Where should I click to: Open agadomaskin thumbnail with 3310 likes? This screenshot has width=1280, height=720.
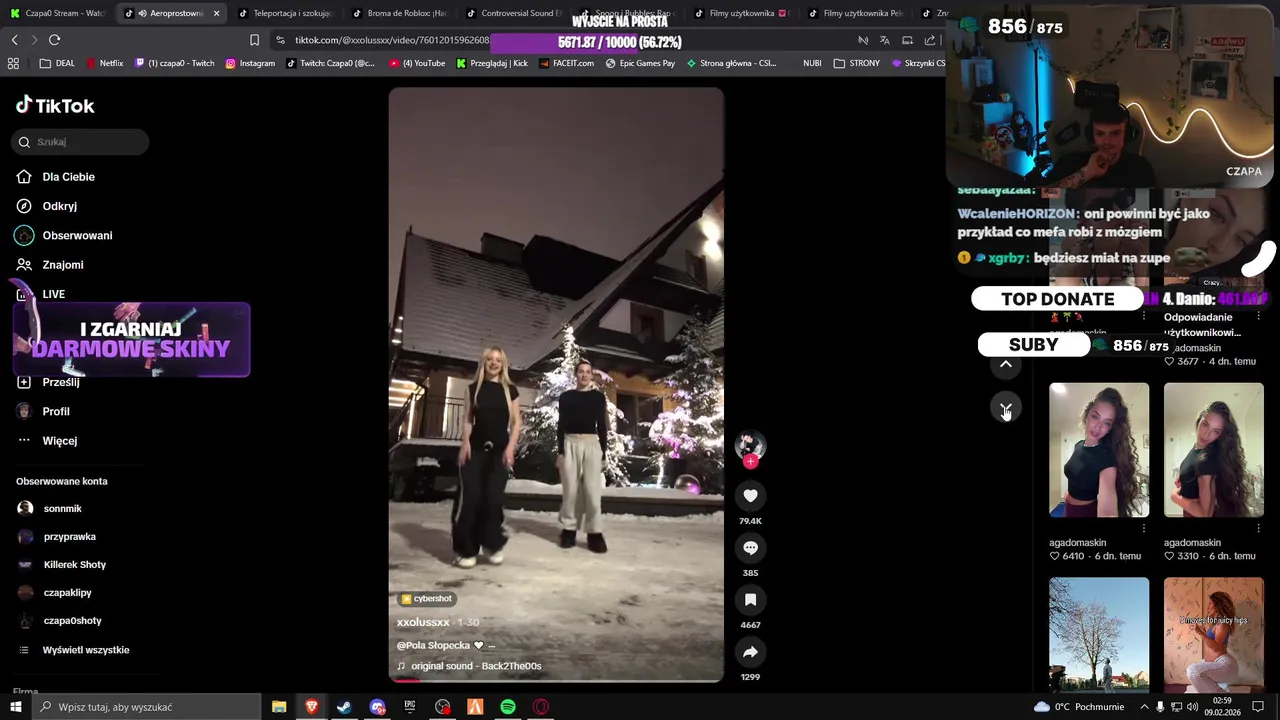coord(1214,450)
